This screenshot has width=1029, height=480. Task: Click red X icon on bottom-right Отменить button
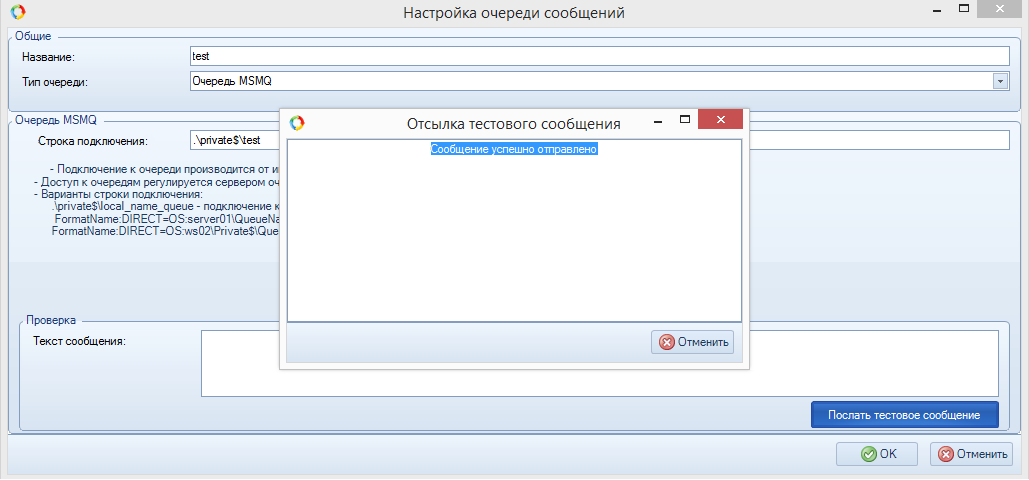(x=945, y=454)
